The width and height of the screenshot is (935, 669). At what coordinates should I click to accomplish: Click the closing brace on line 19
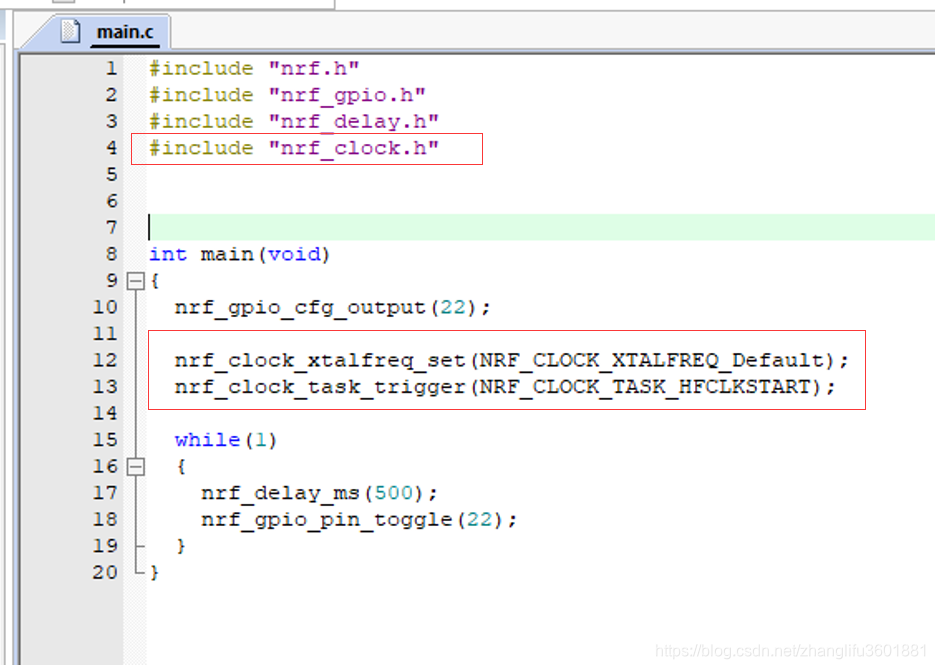click(181, 546)
